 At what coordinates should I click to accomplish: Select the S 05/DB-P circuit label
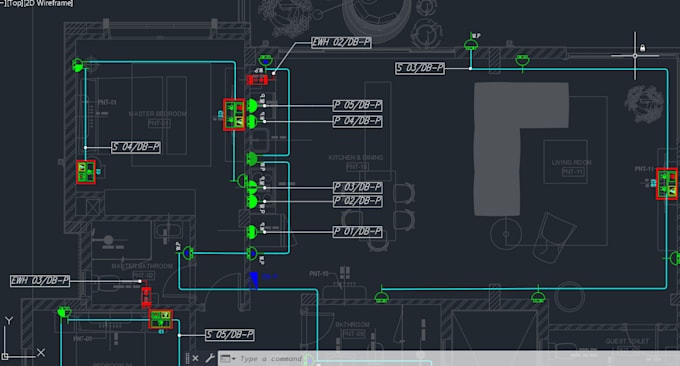click(229, 334)
